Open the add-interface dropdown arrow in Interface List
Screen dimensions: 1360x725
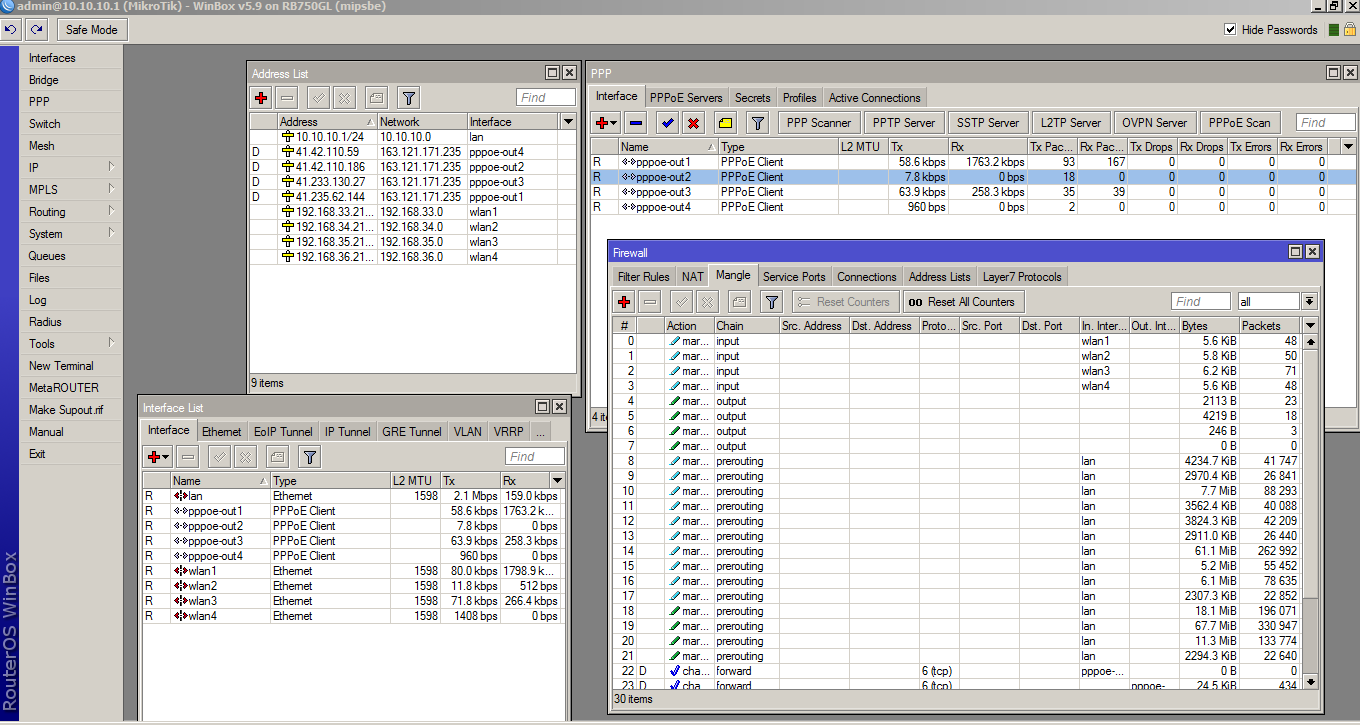tap(166, 456)
